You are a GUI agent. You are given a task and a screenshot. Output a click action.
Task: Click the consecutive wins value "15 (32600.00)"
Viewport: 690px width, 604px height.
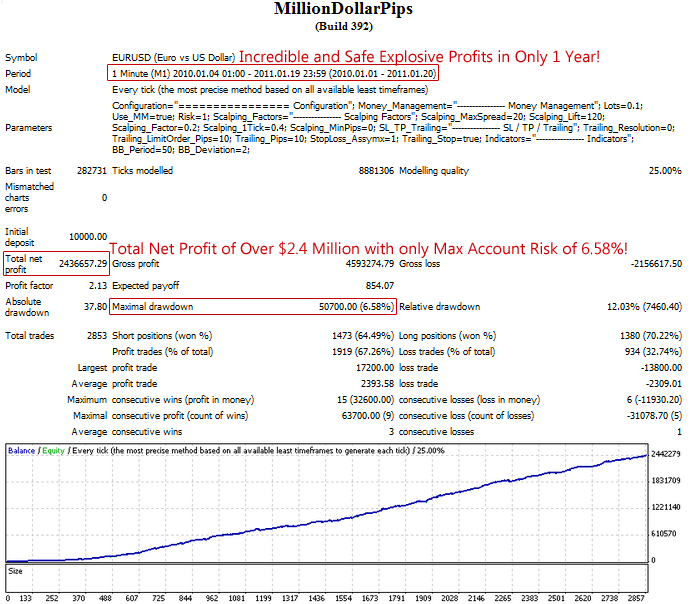tap(365, 400)
